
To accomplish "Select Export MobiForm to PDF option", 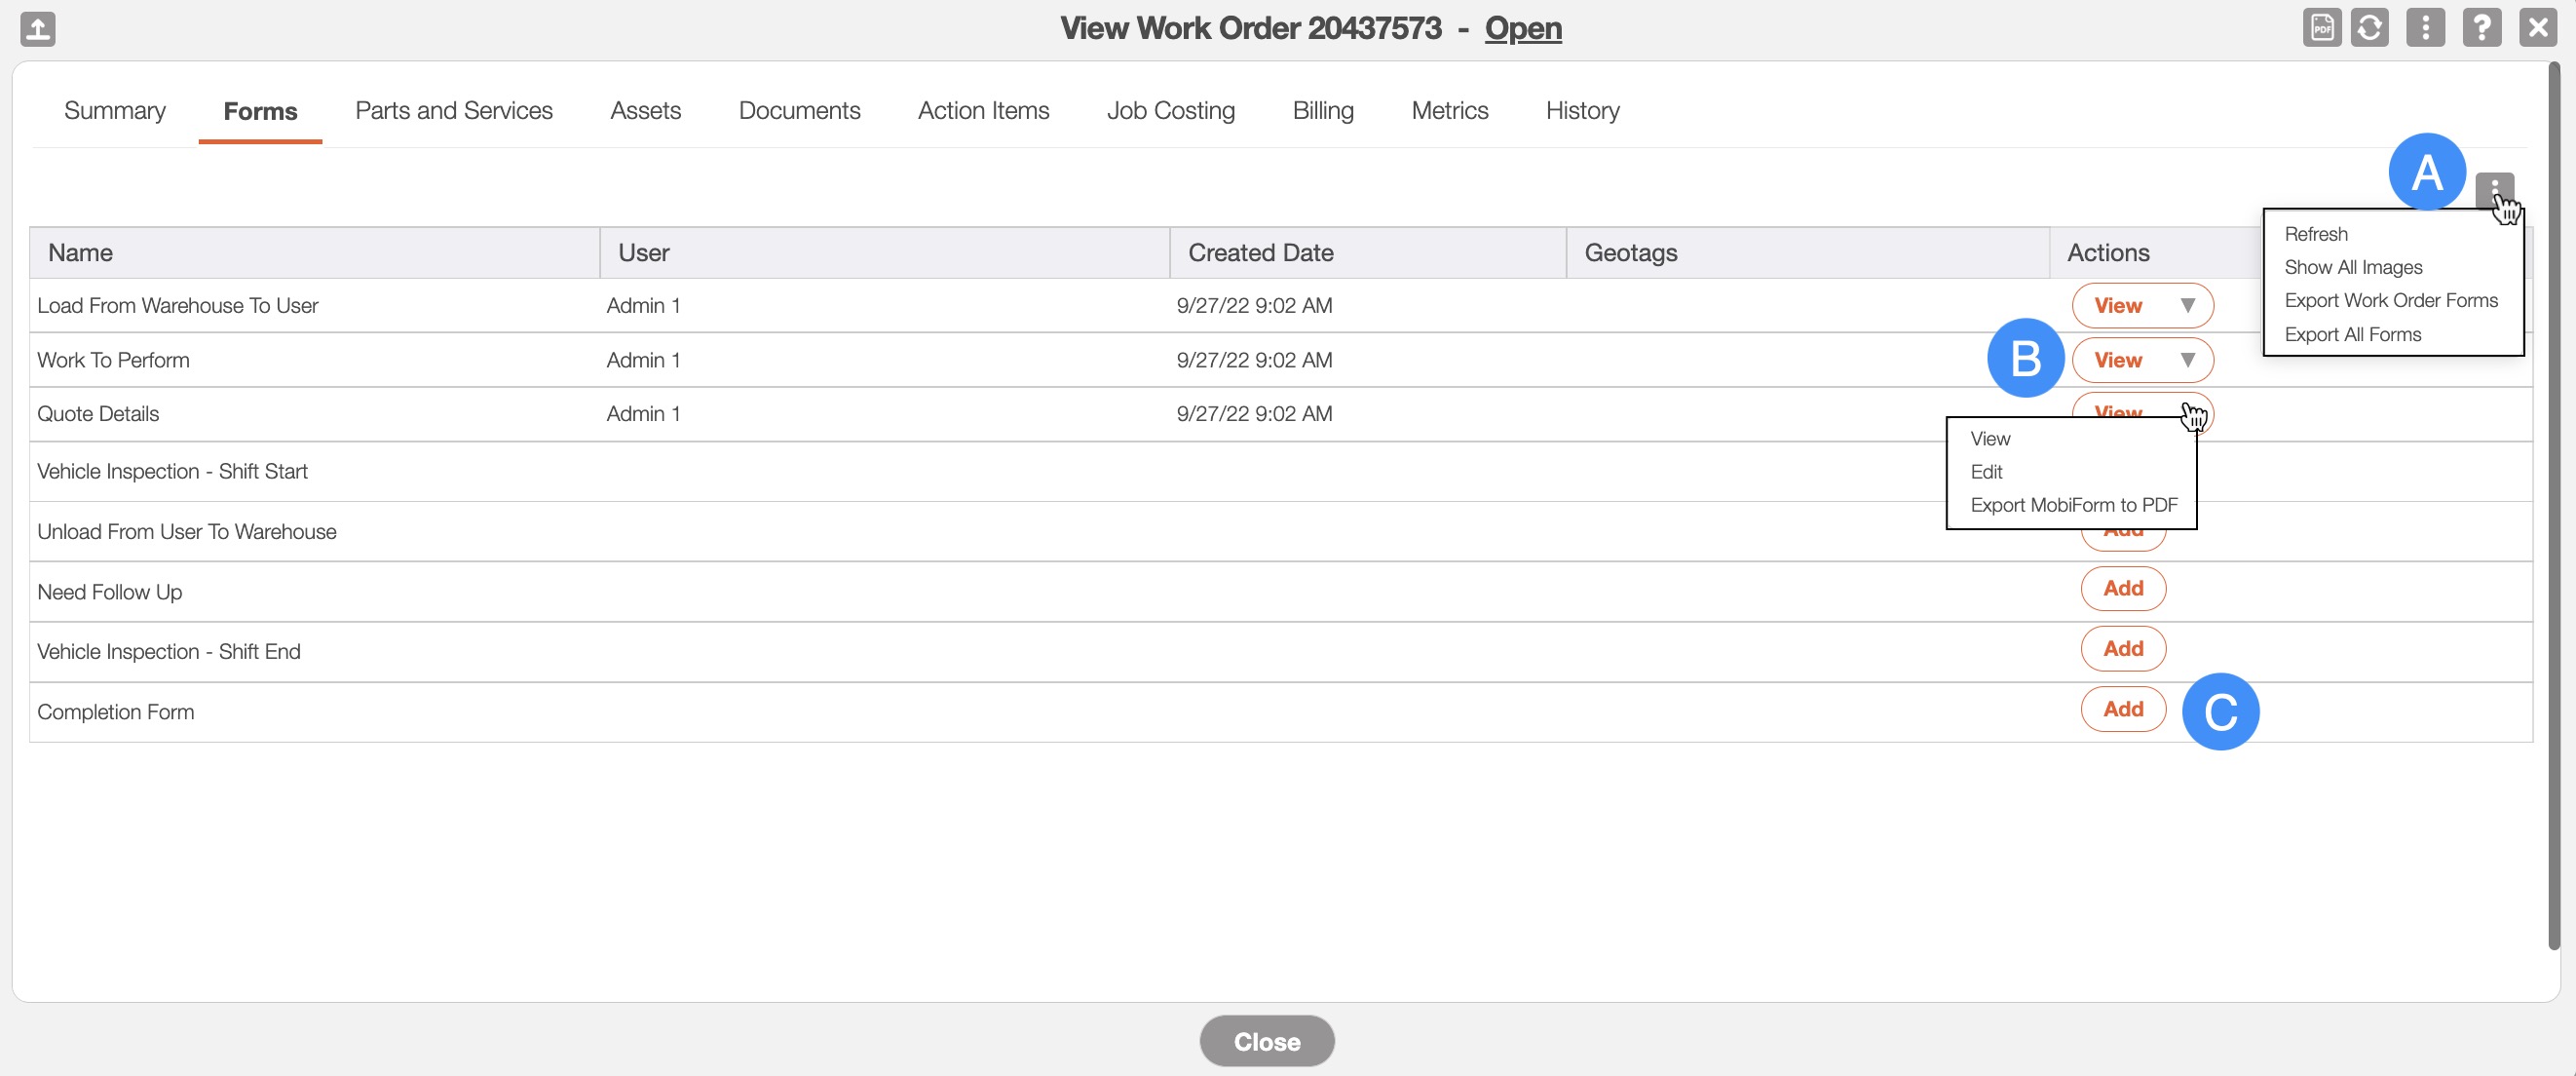I will point(2073,505).
